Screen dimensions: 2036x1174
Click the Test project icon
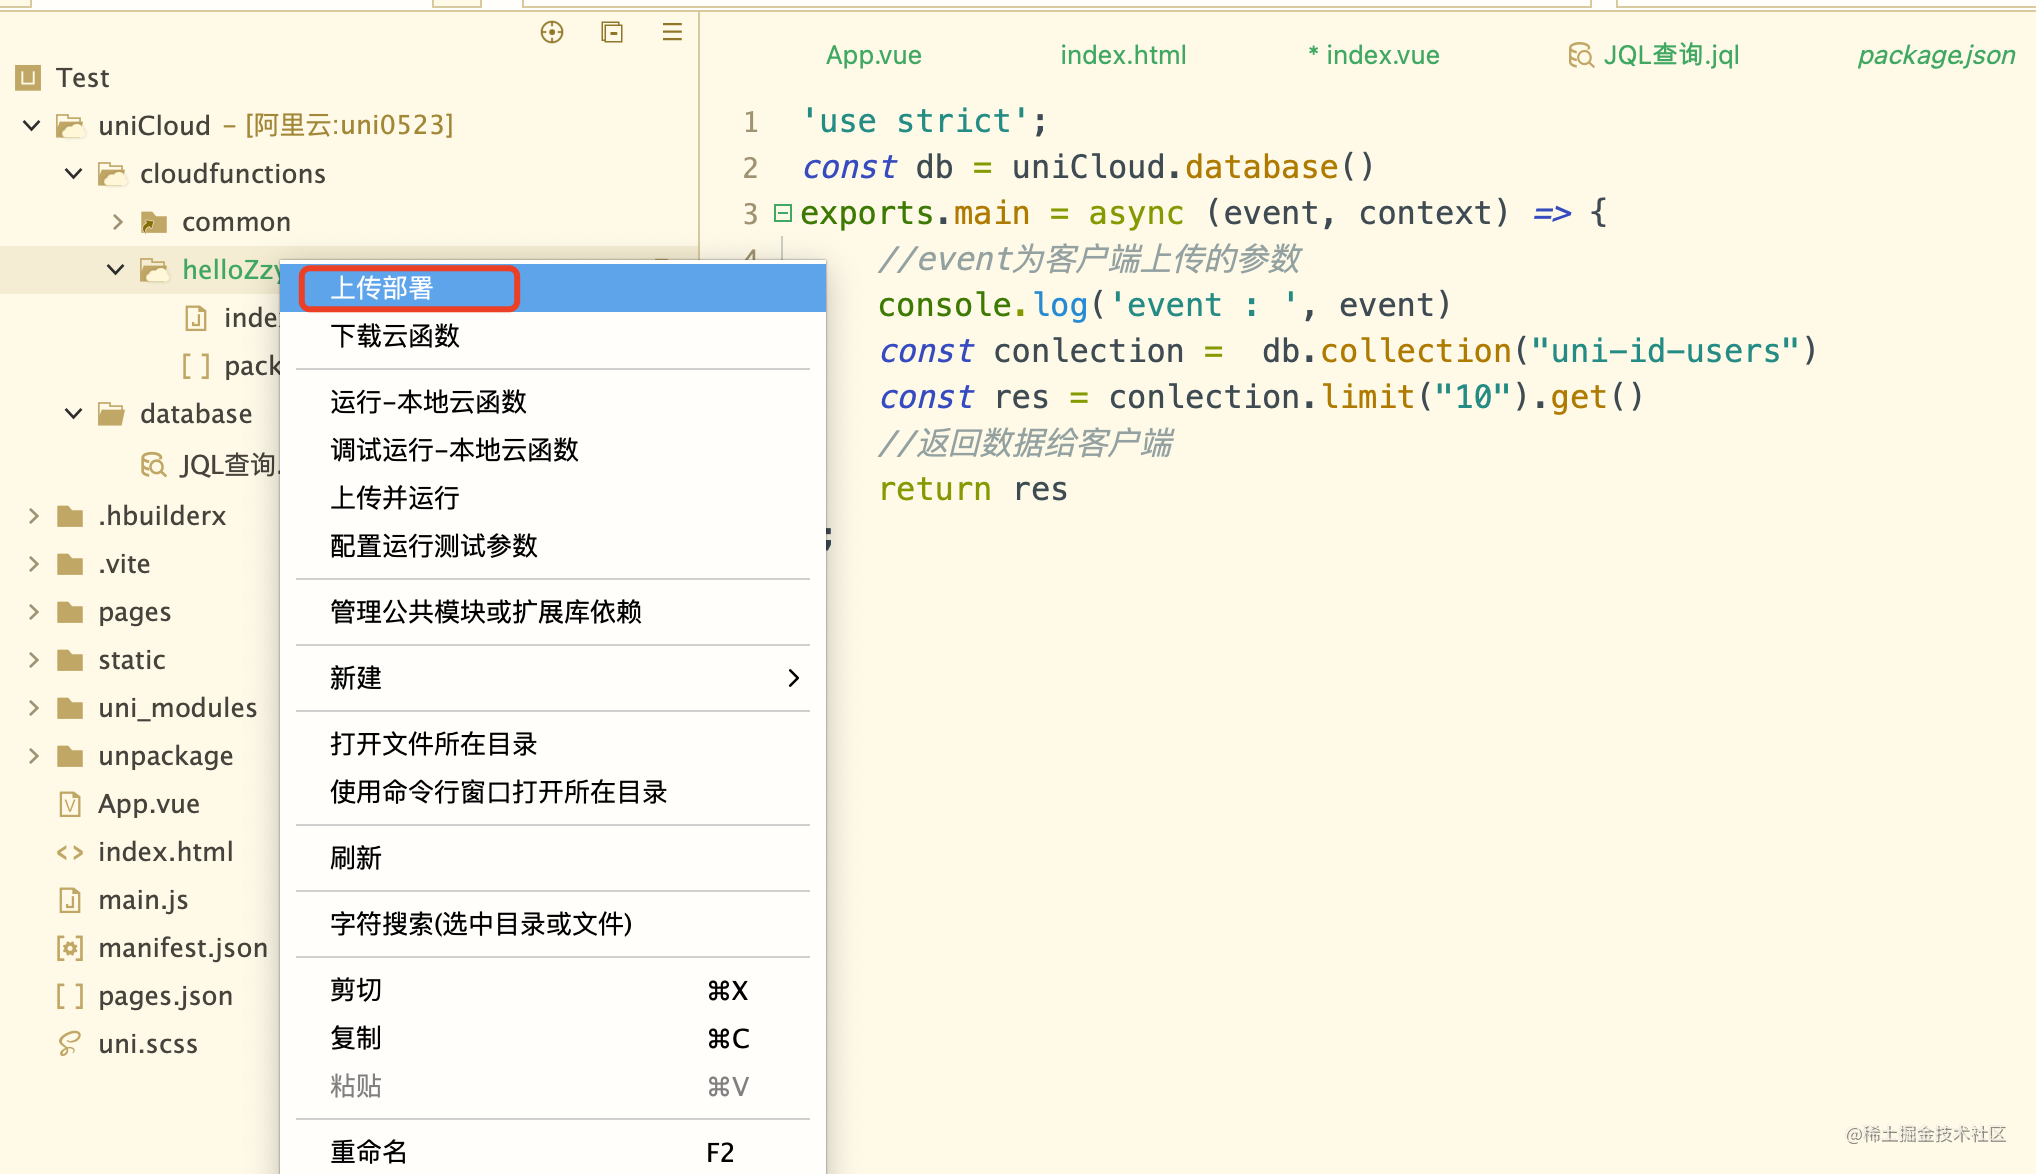click(29, 77)
